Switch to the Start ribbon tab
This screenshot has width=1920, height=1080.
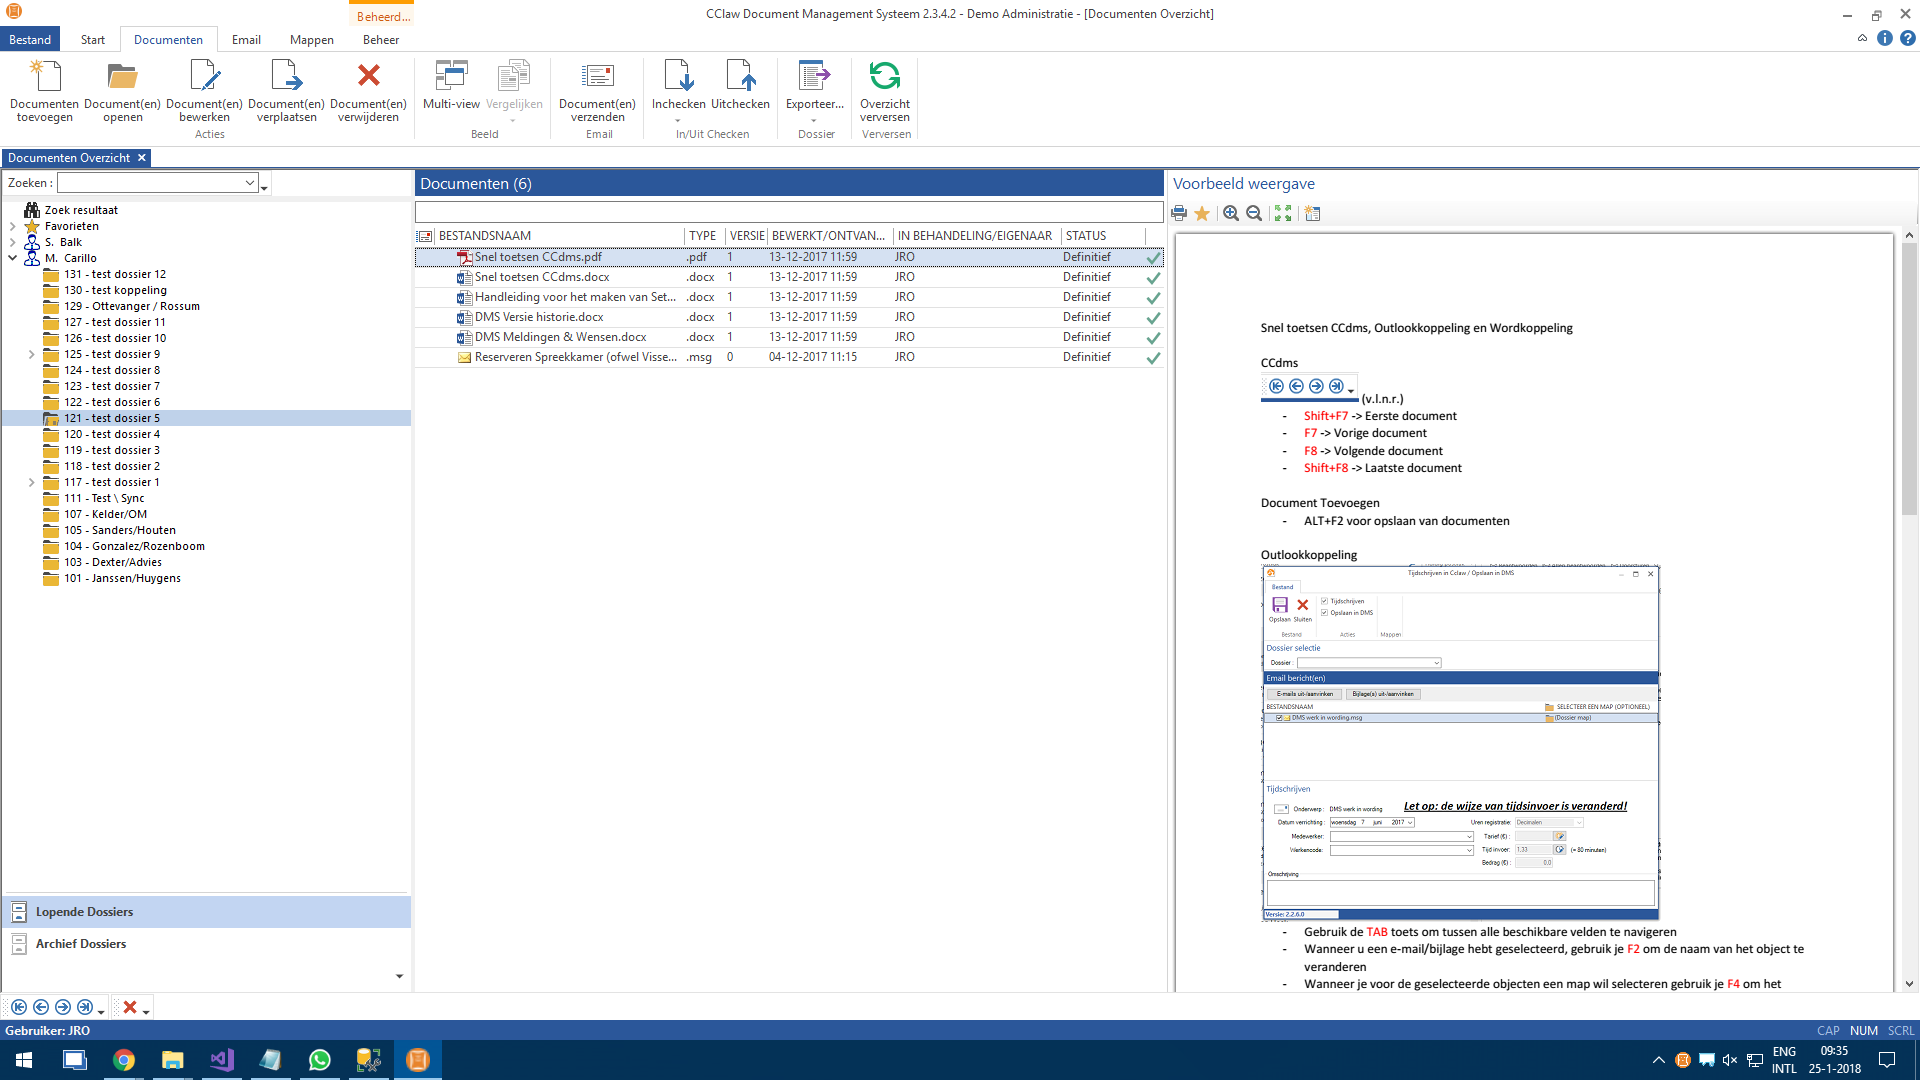[93, 39]
